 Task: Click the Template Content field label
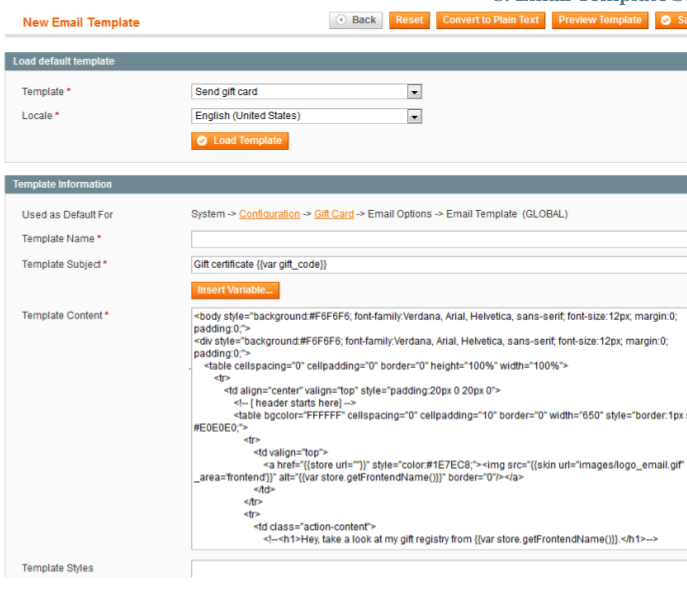click(62, 316)
